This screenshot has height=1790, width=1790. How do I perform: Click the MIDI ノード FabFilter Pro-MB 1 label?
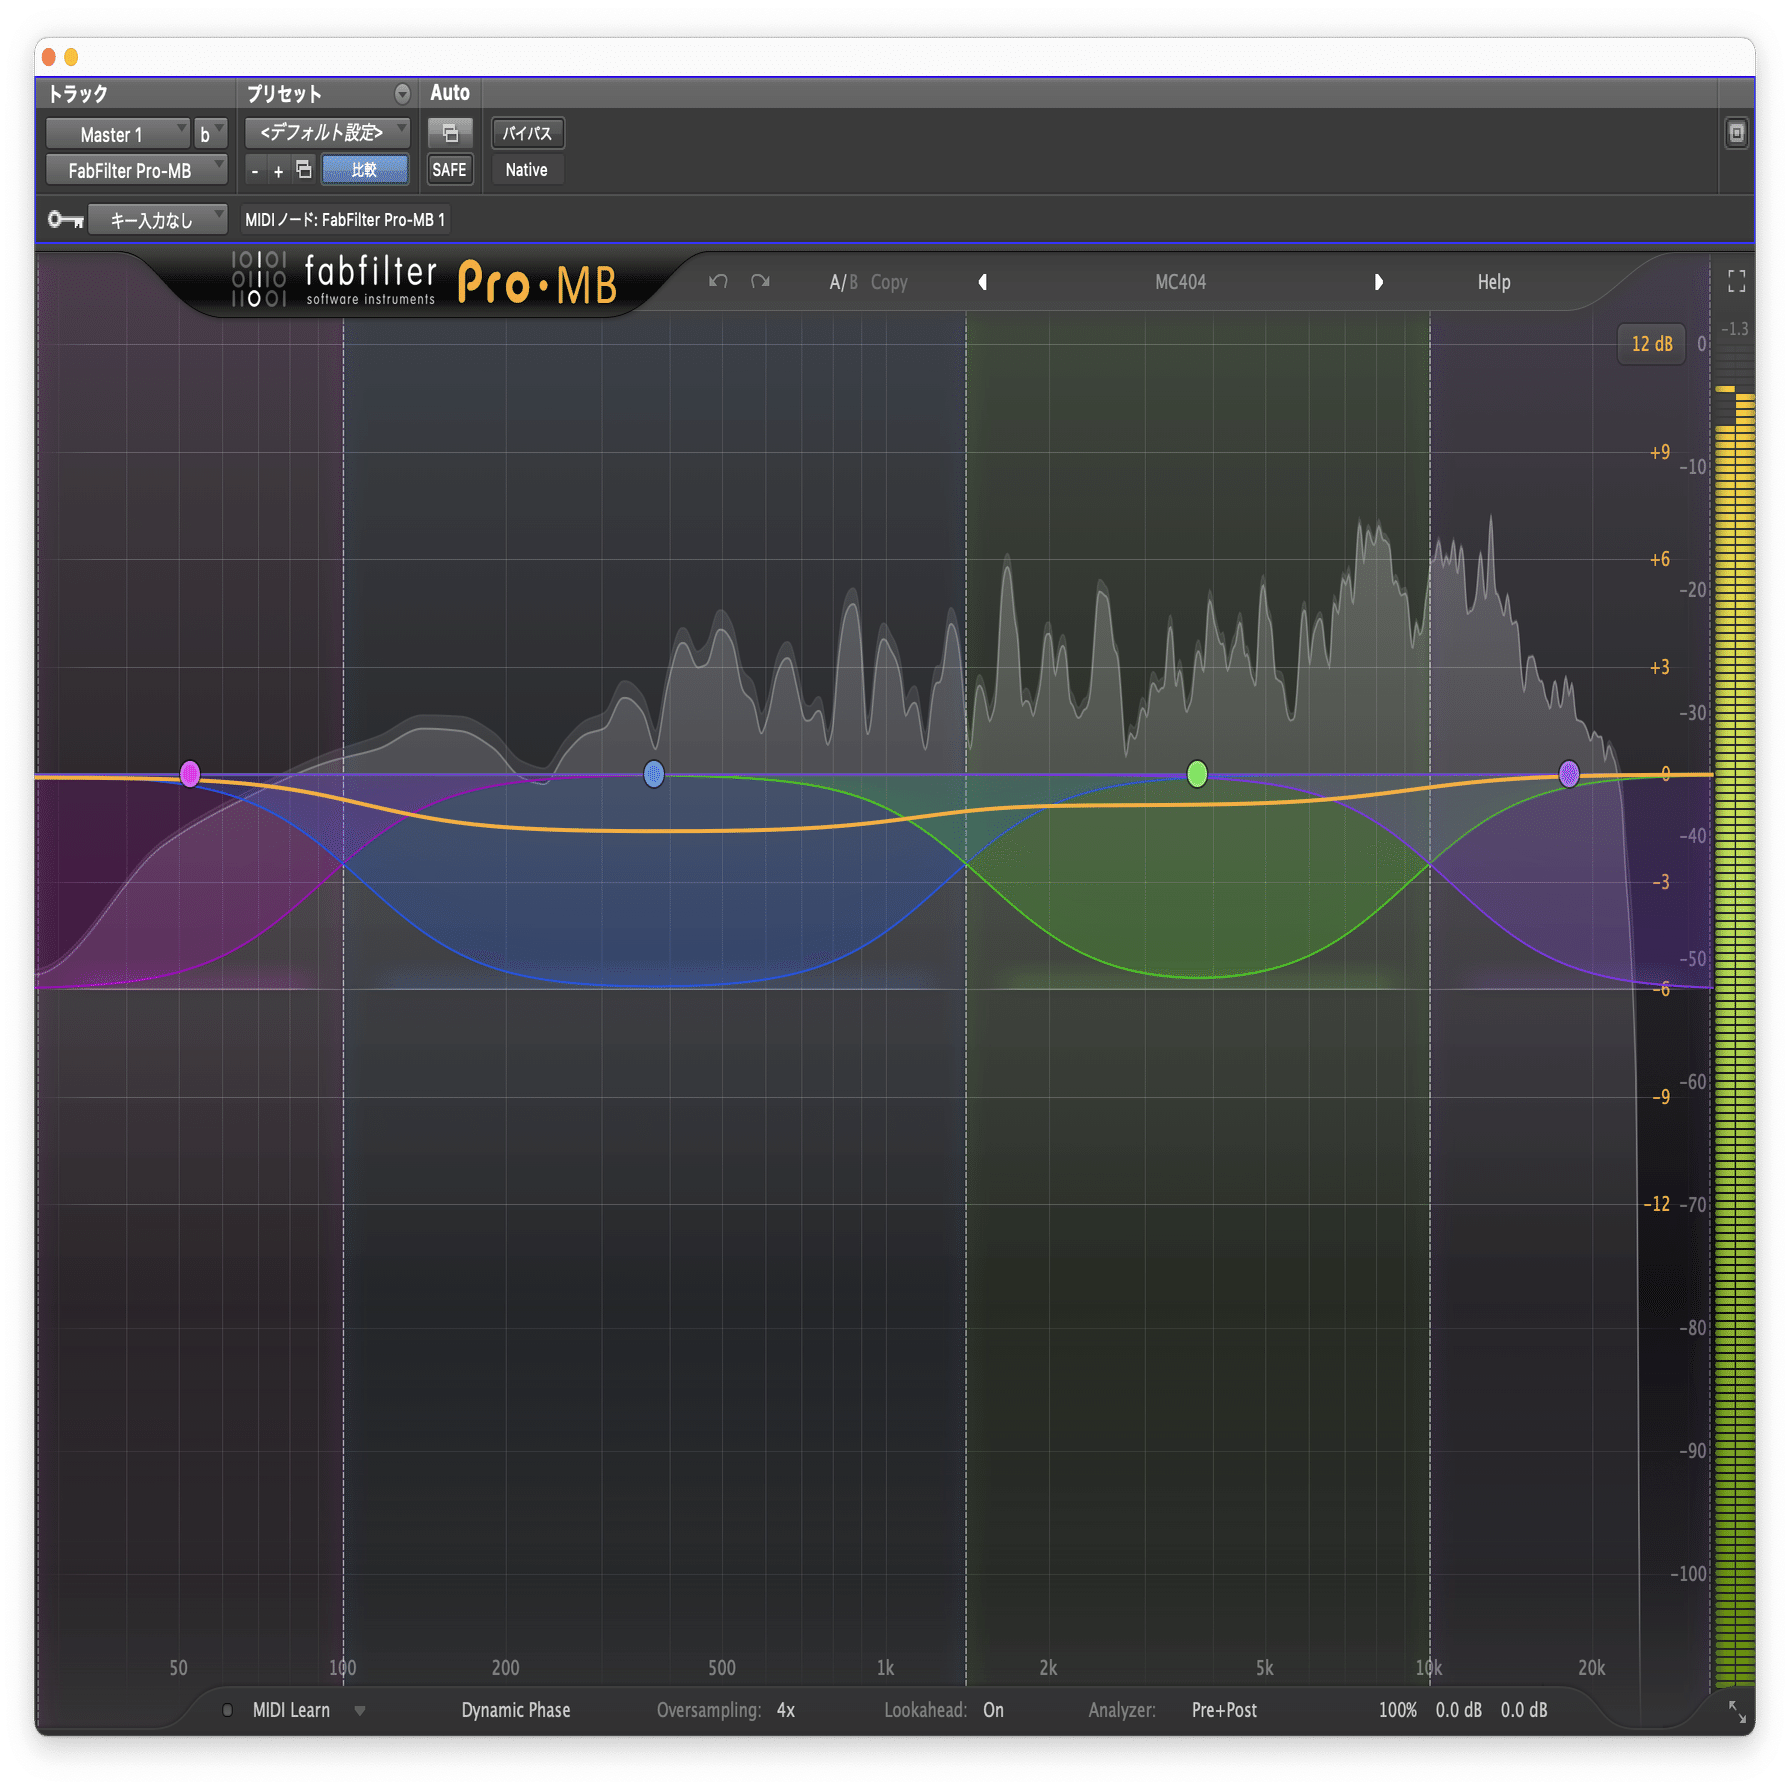(345, 219)
